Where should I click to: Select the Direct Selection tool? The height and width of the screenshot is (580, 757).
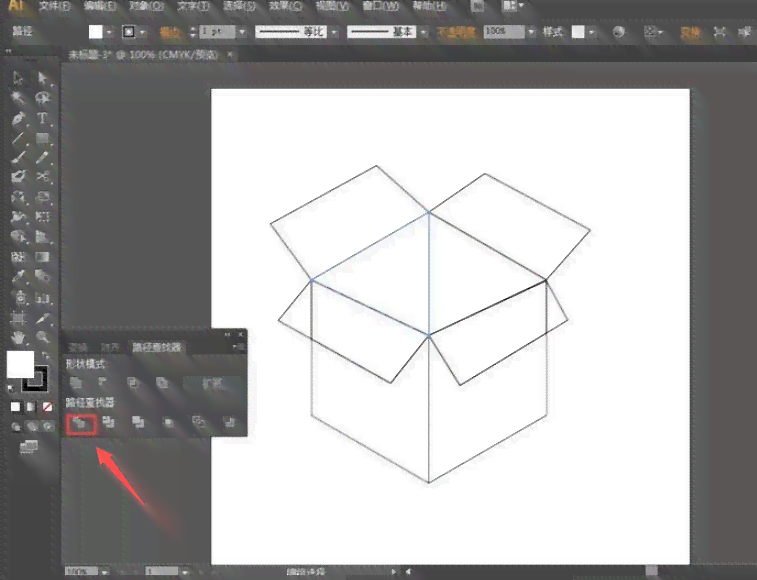(42, 78)
